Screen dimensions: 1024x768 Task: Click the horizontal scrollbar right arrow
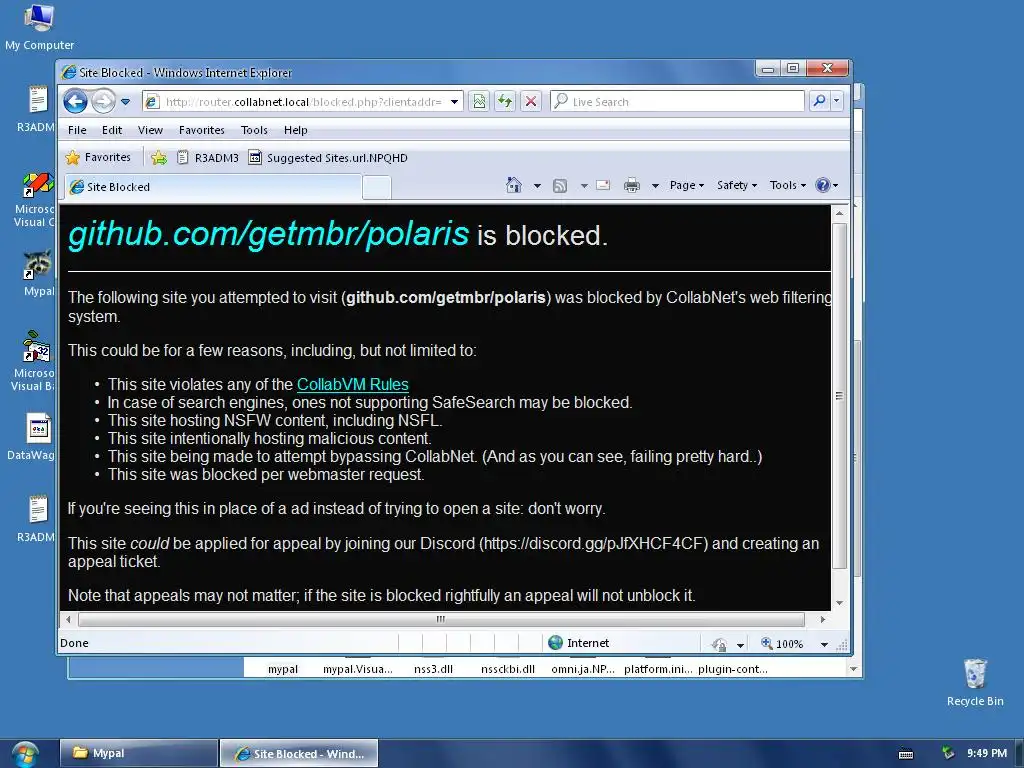click(x=823, y=619)
